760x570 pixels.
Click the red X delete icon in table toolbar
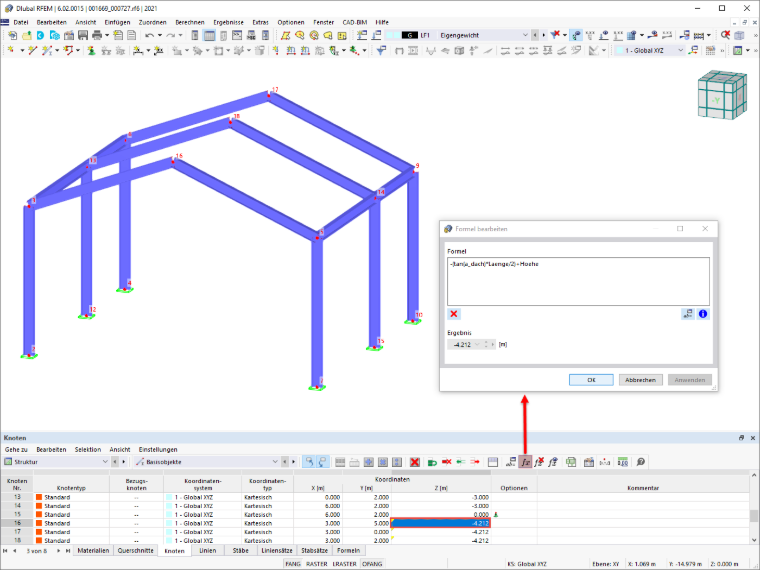coord(414,462)
